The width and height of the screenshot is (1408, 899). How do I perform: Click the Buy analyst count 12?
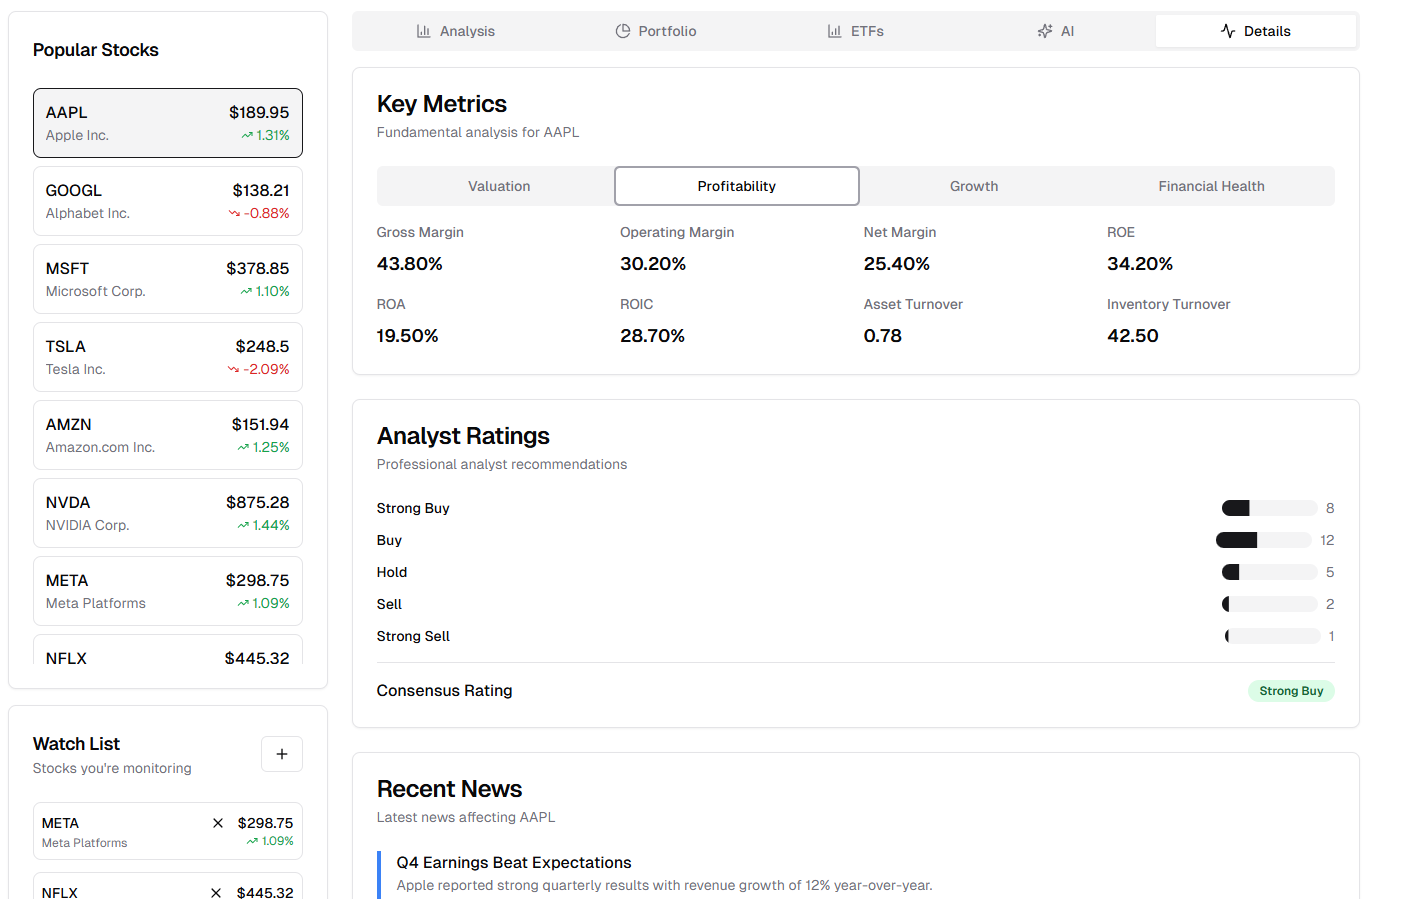pos(1327,540)
